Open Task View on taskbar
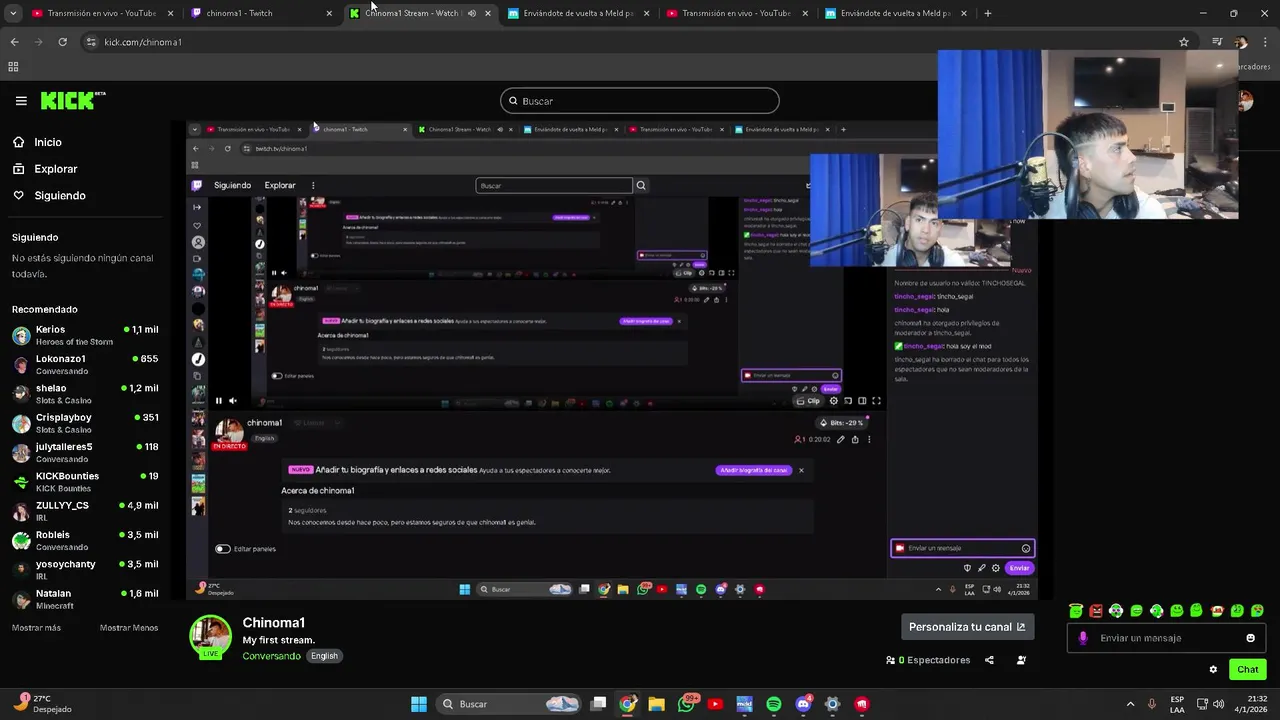The image size is (1280, 720). point(598,704)
